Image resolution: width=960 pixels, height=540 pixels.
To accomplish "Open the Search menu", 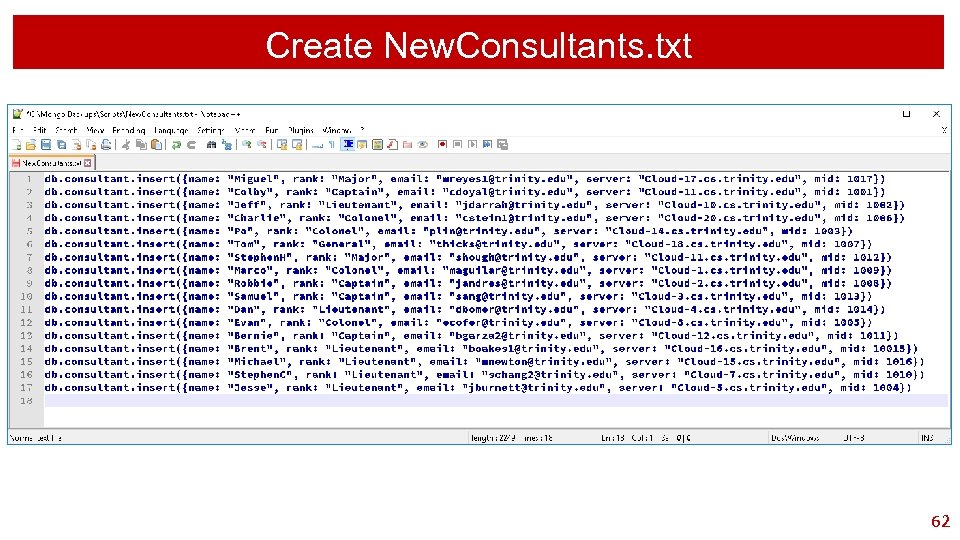I will coord(66,130).
